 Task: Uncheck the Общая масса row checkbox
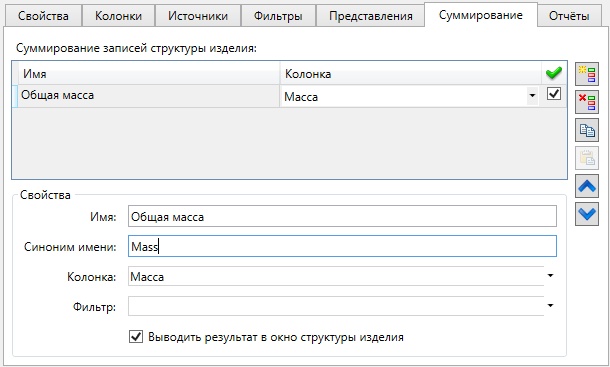(x=554, y=94)
